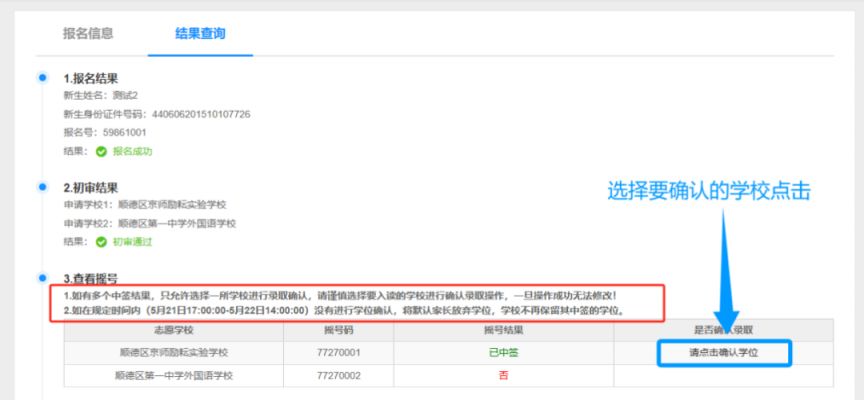Image resolution: width=864 pixels, height=400 pixels.
Task: Click the 初审通过 status text
Action: [x=132, y=242]
